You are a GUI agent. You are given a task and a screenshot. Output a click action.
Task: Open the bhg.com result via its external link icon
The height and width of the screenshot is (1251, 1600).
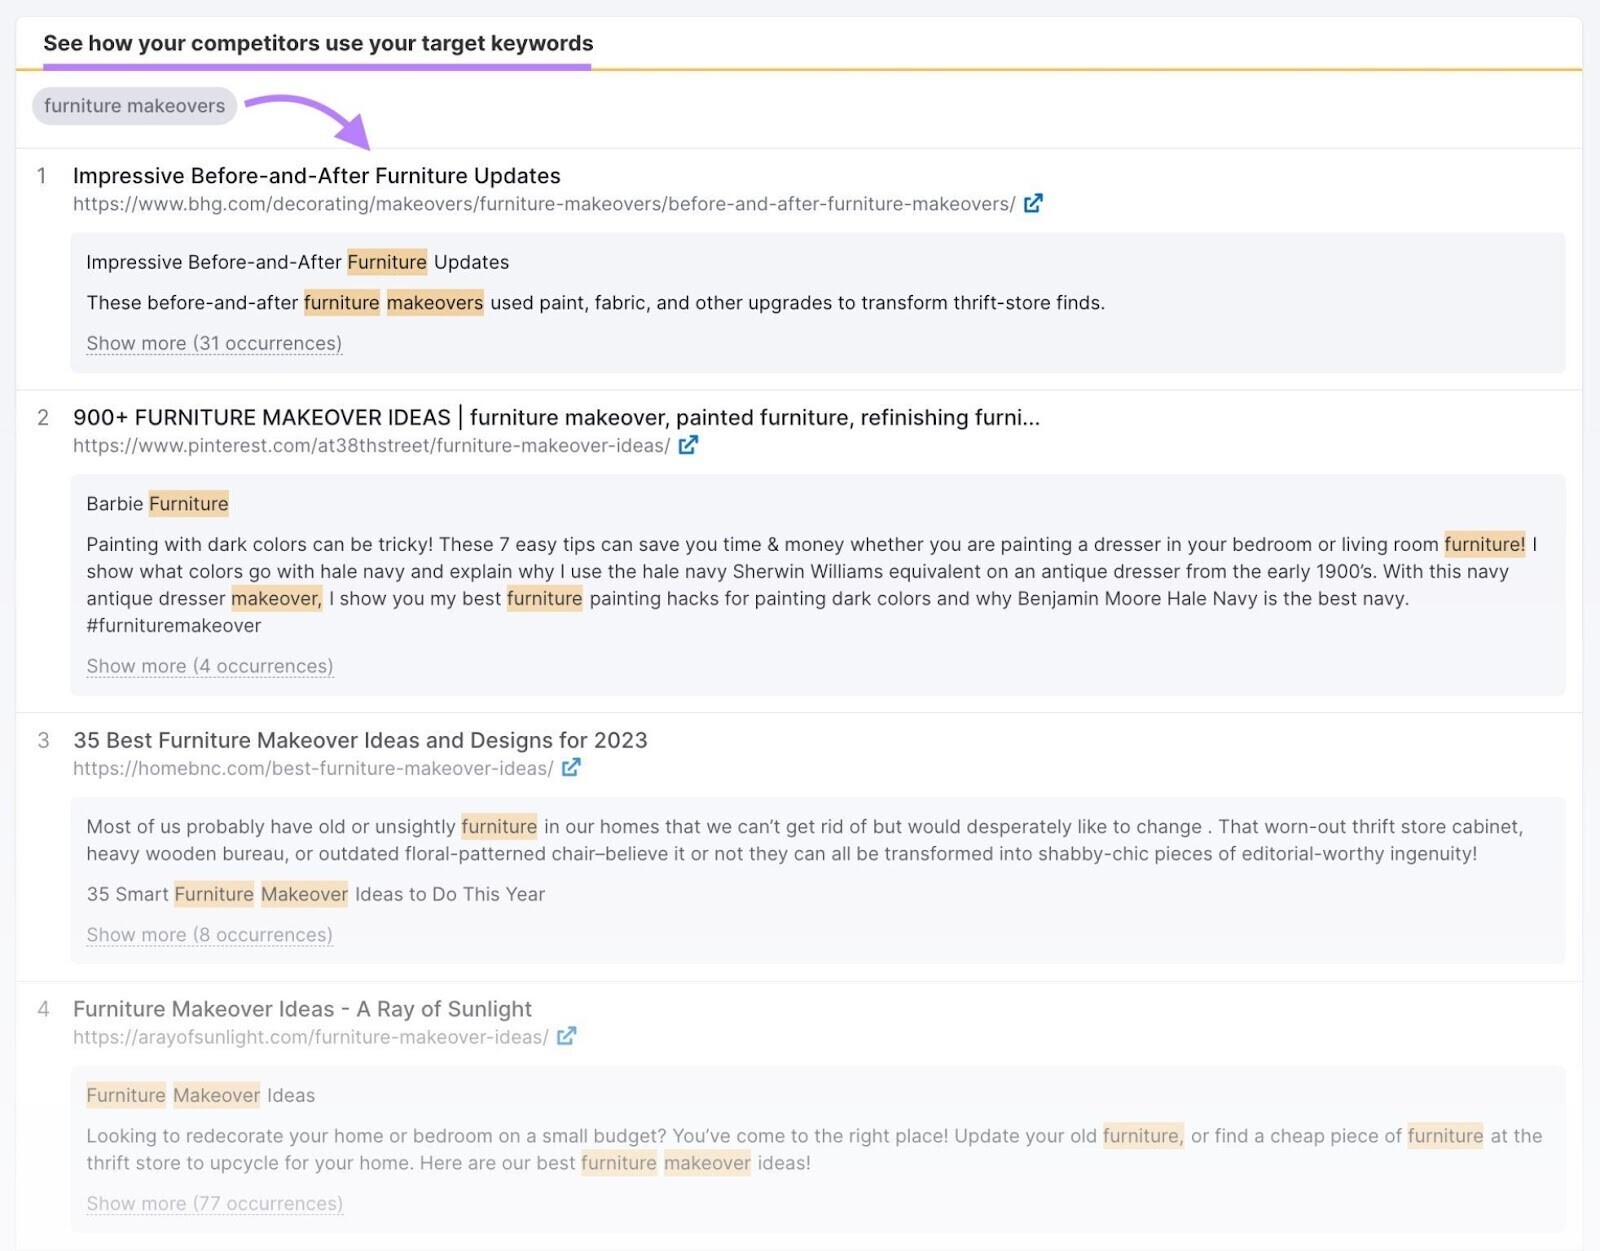pyautogui.click(x=1035, y=203)
